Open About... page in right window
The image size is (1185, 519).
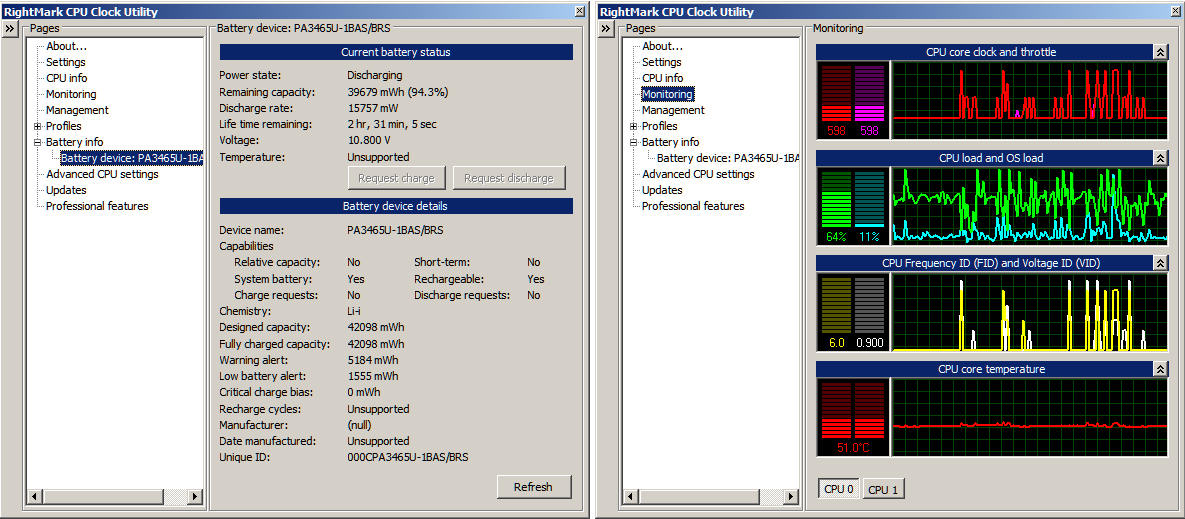[663, 46]
